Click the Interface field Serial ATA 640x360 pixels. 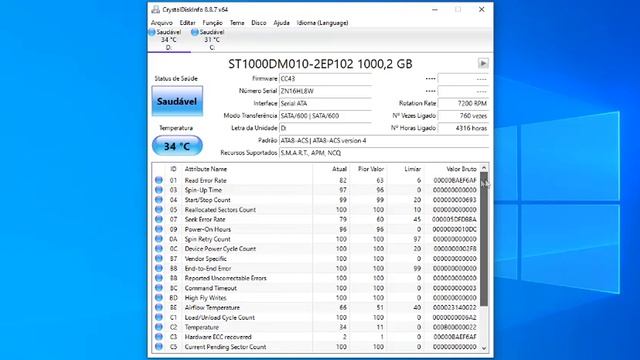(325, 103)
